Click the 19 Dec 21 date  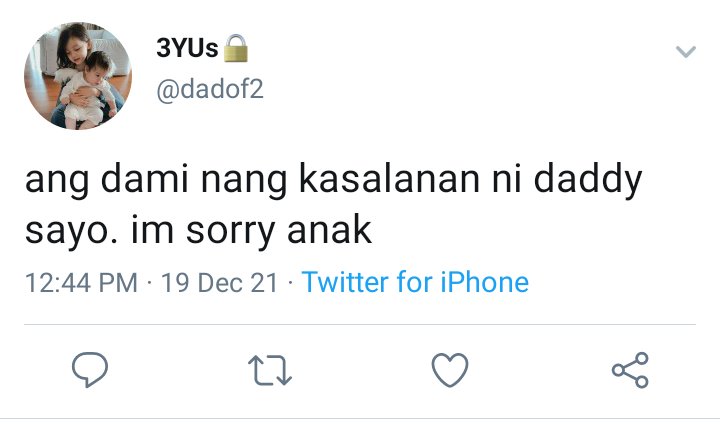[x=219, y=282]
